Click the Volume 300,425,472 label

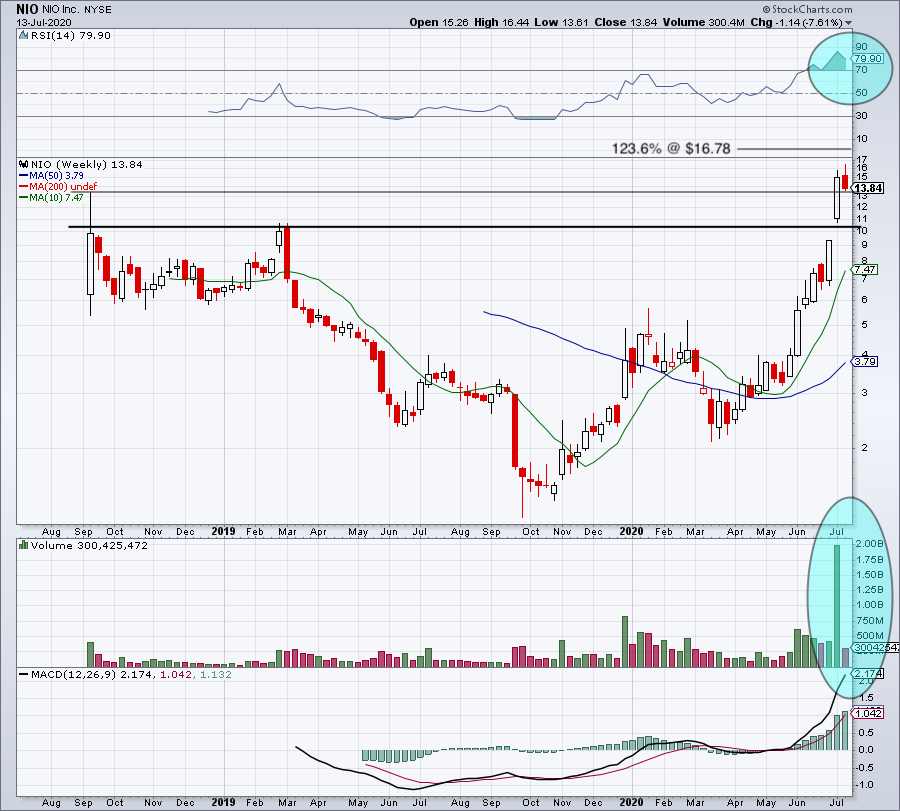89,545
